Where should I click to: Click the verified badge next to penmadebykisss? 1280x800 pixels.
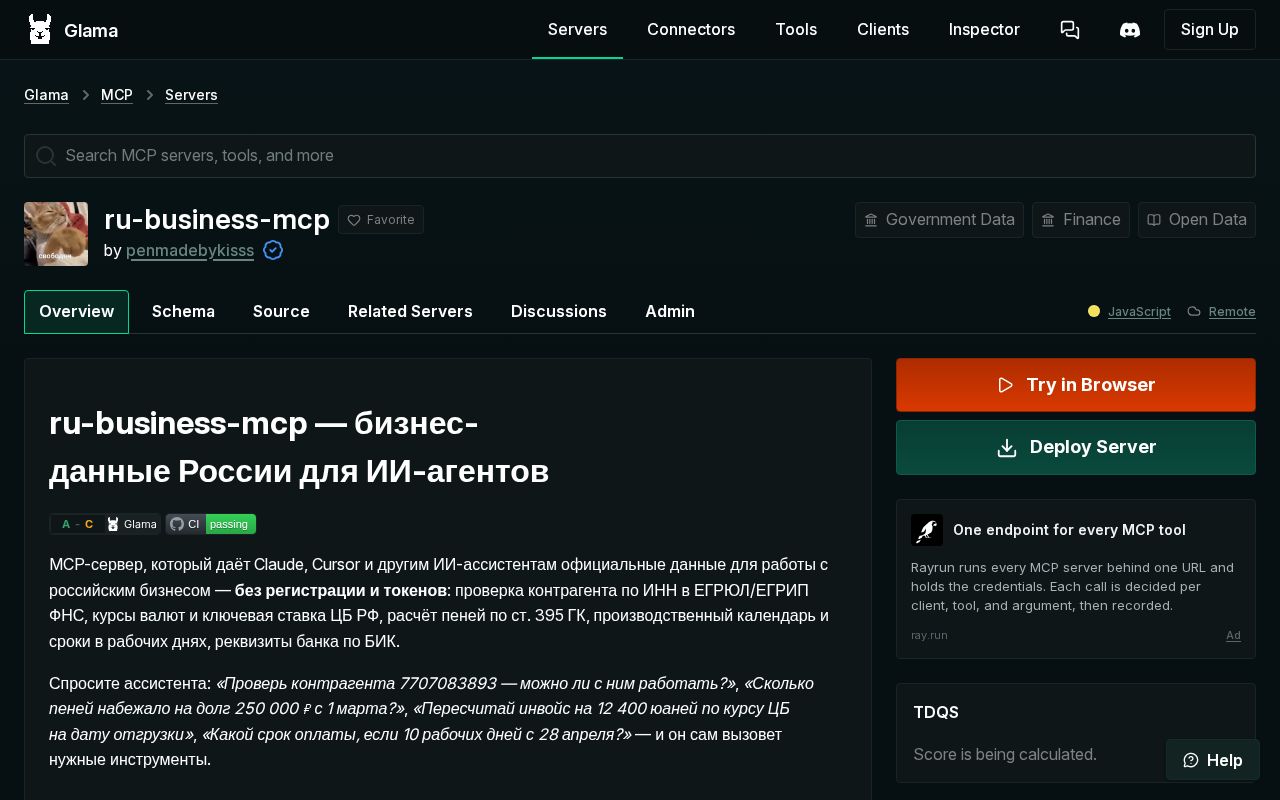[273, 250]
